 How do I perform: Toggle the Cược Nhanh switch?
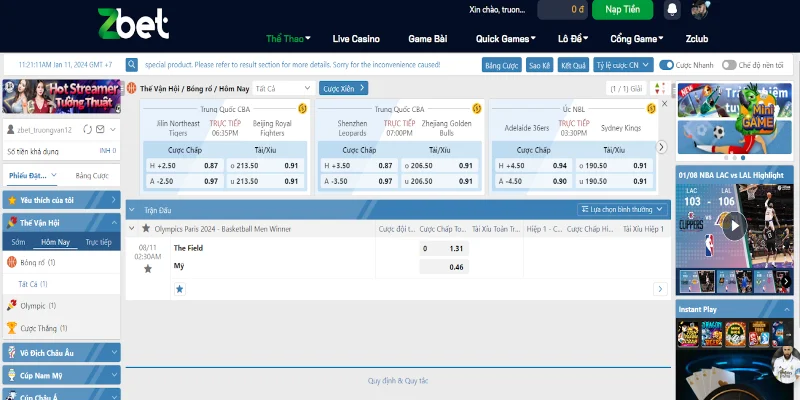click(x=667, y=65)
